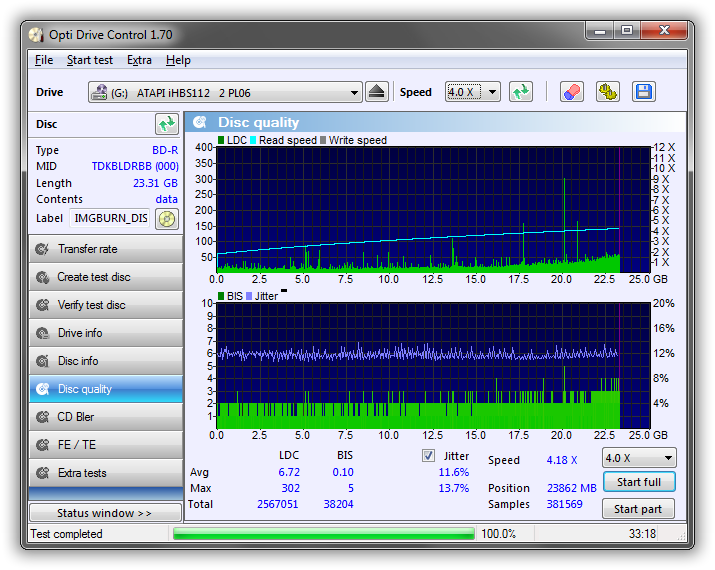Image resolution: width=715 pixels, height=570 pixels.
Task: Click the cyan Read speed legend swatch
Action: pyautogui.click(x=253, y=140)
